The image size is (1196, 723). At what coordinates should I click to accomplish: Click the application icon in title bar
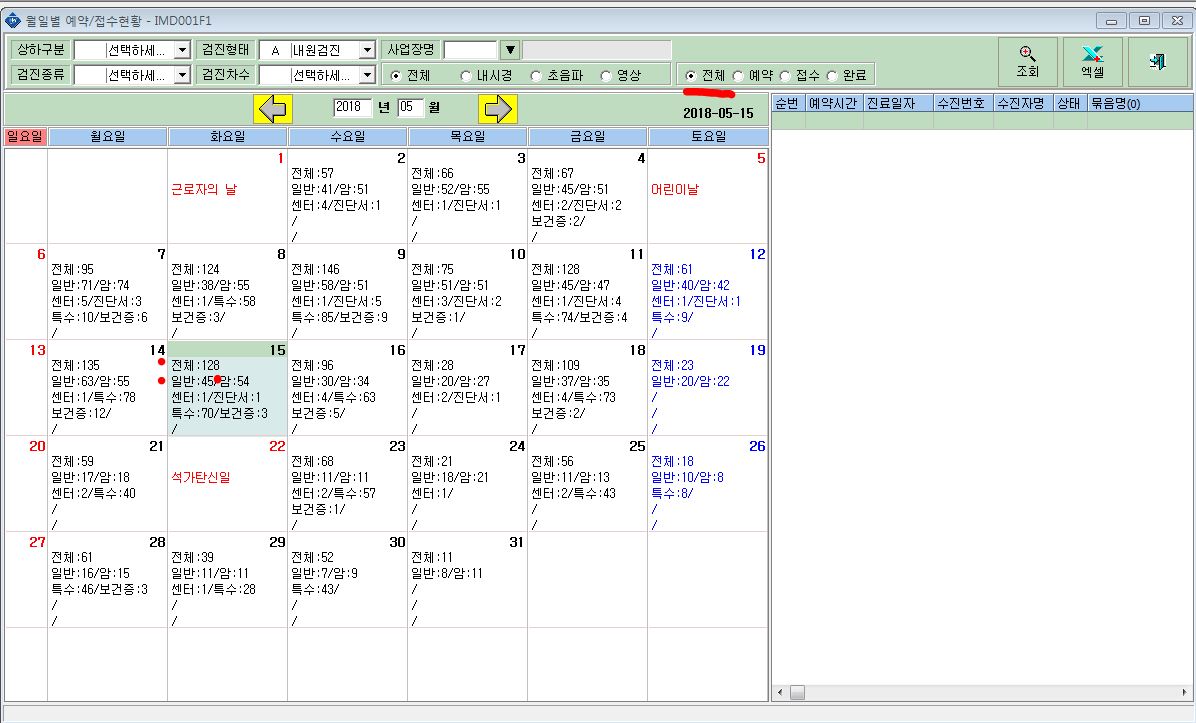click(x=12, y=21)
